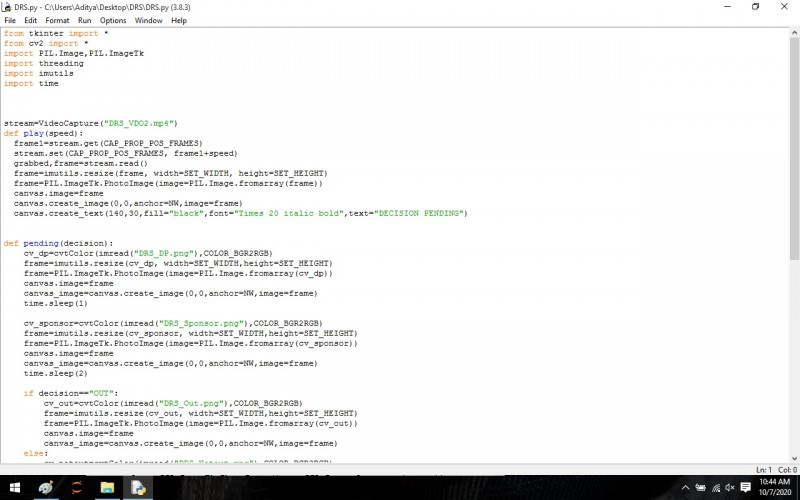Click the 'from cv2 import *' line
Screen dimensions: 800x500
(x=46, y=43)
